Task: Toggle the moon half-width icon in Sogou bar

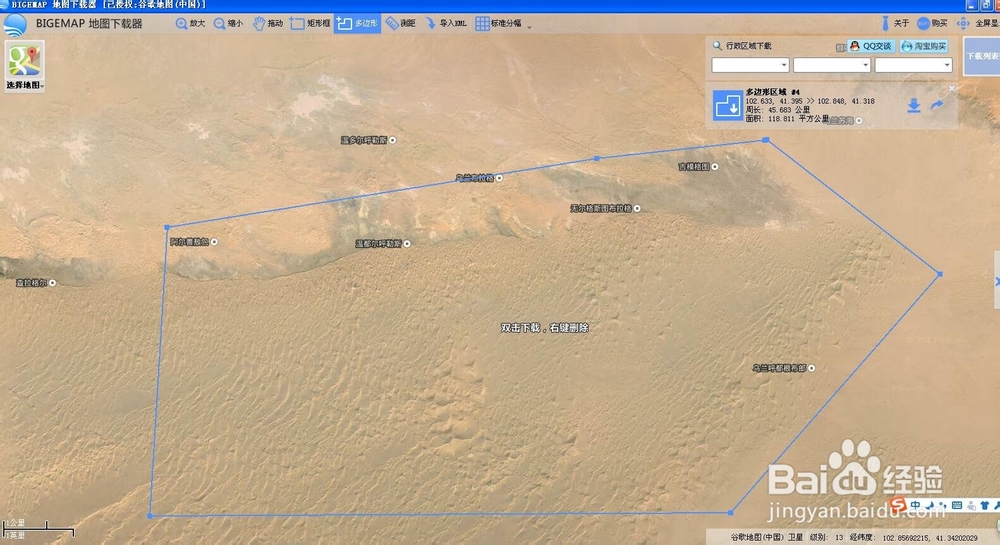Action: 930,505
